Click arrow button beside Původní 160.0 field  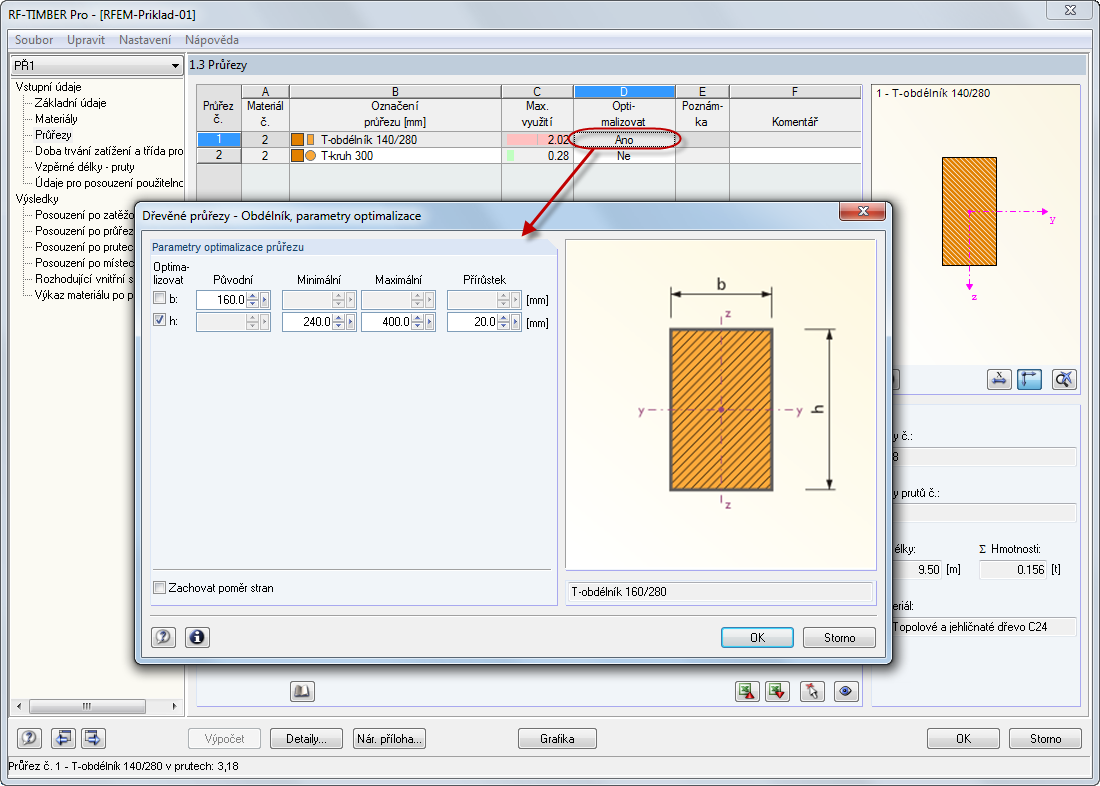pos(264,300)
